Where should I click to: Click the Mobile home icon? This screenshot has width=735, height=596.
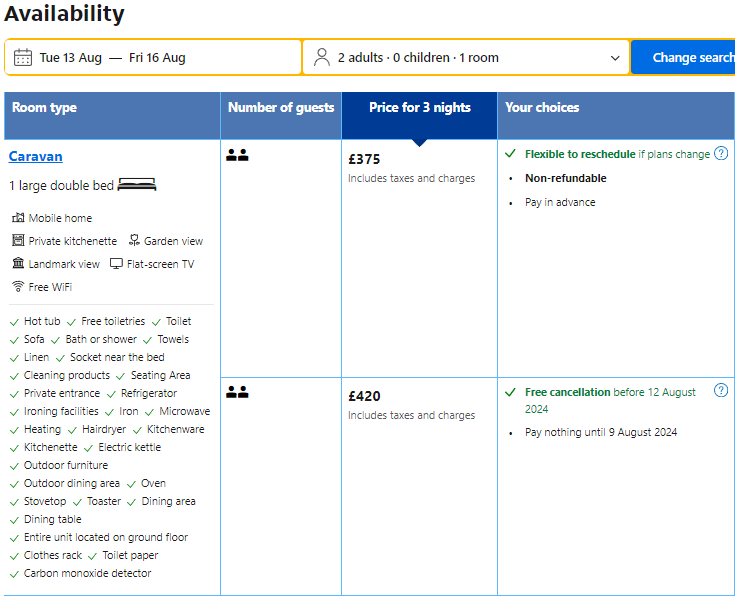pos(18,218)
